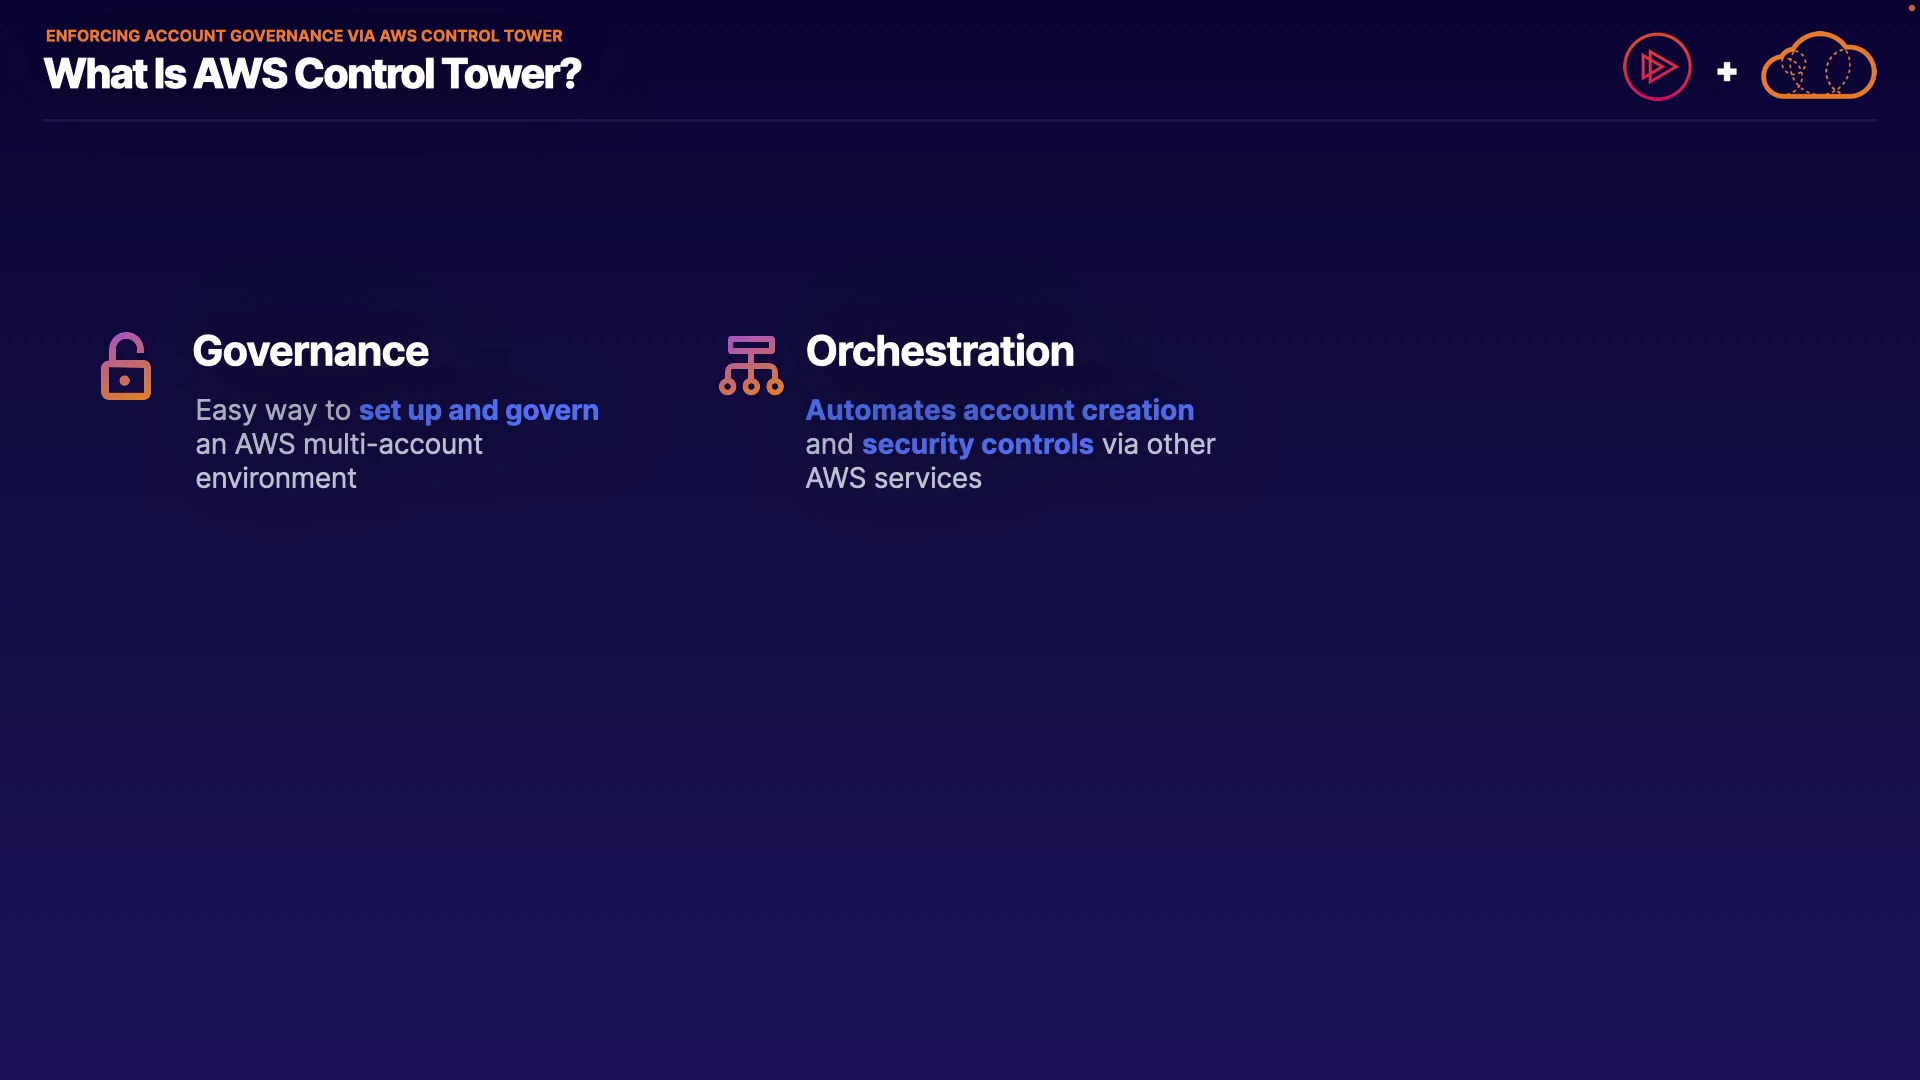This screenshot has width=1920, height=1080.
Task: Click the highlighted "Automates account creation" text
Action: pyautogui.click(x=999, y=411)
